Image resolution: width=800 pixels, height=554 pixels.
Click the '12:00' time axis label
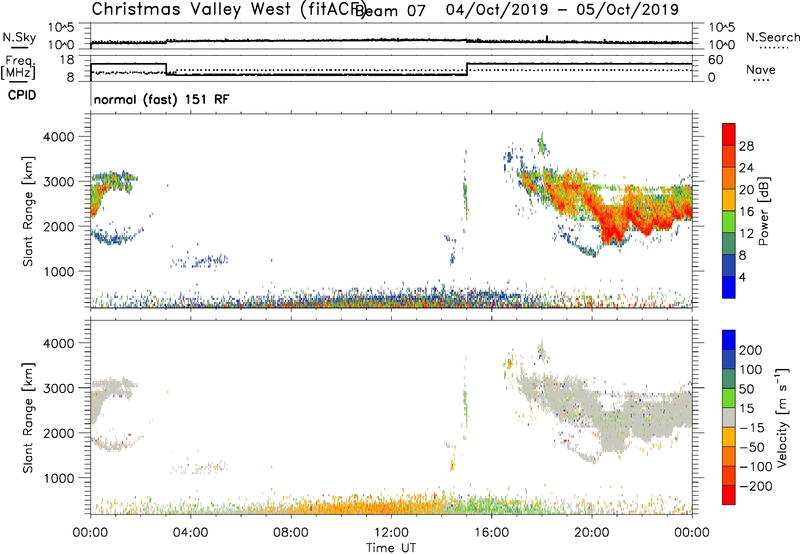point(391,533)
